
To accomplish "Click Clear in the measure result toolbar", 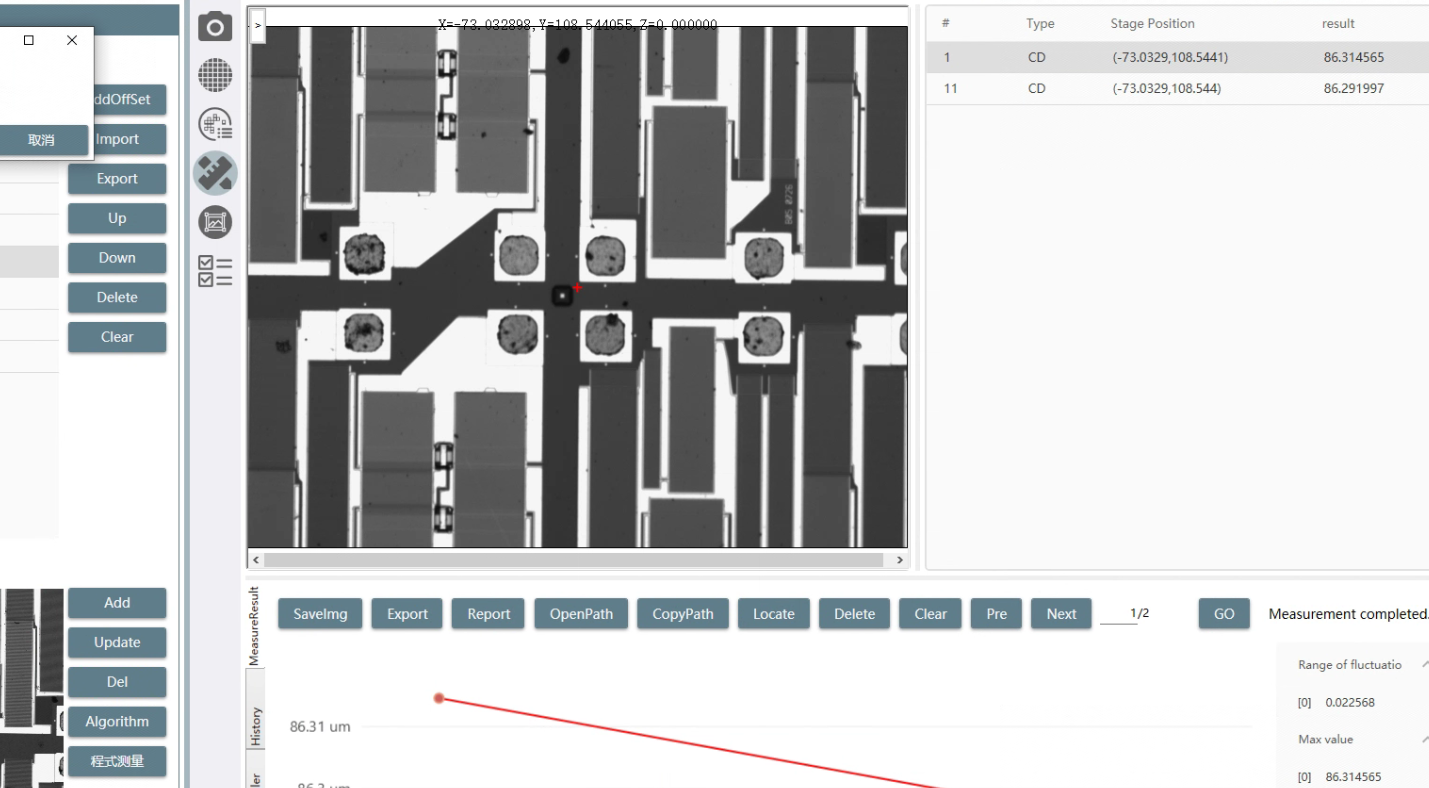I will pyautogui.click(x=930, y=614).
